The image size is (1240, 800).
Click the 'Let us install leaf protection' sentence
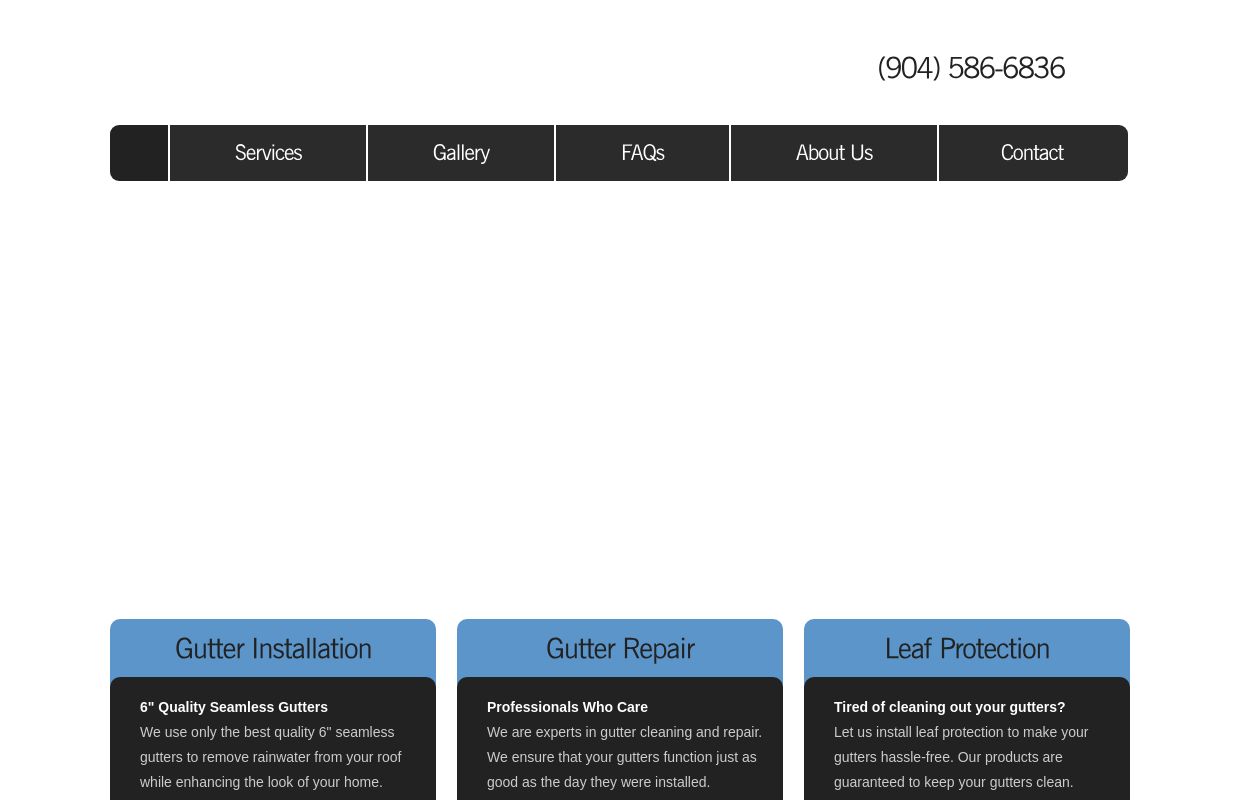(960, 732)
